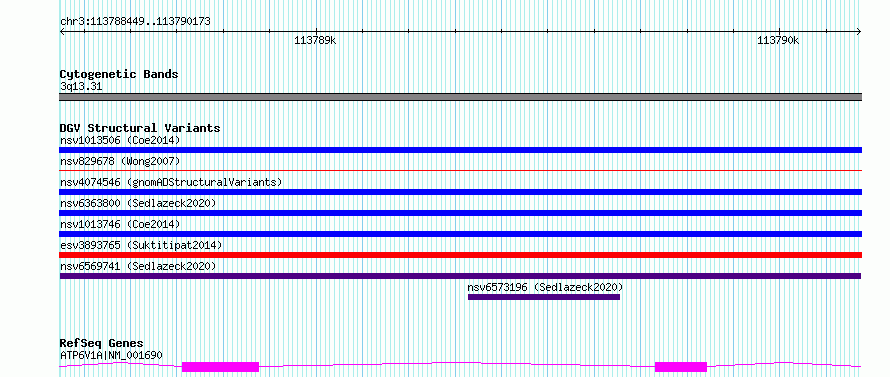Select the red bar under esv3893765
The height and width of the screenshot is (377, 890).
click(460, 255)
